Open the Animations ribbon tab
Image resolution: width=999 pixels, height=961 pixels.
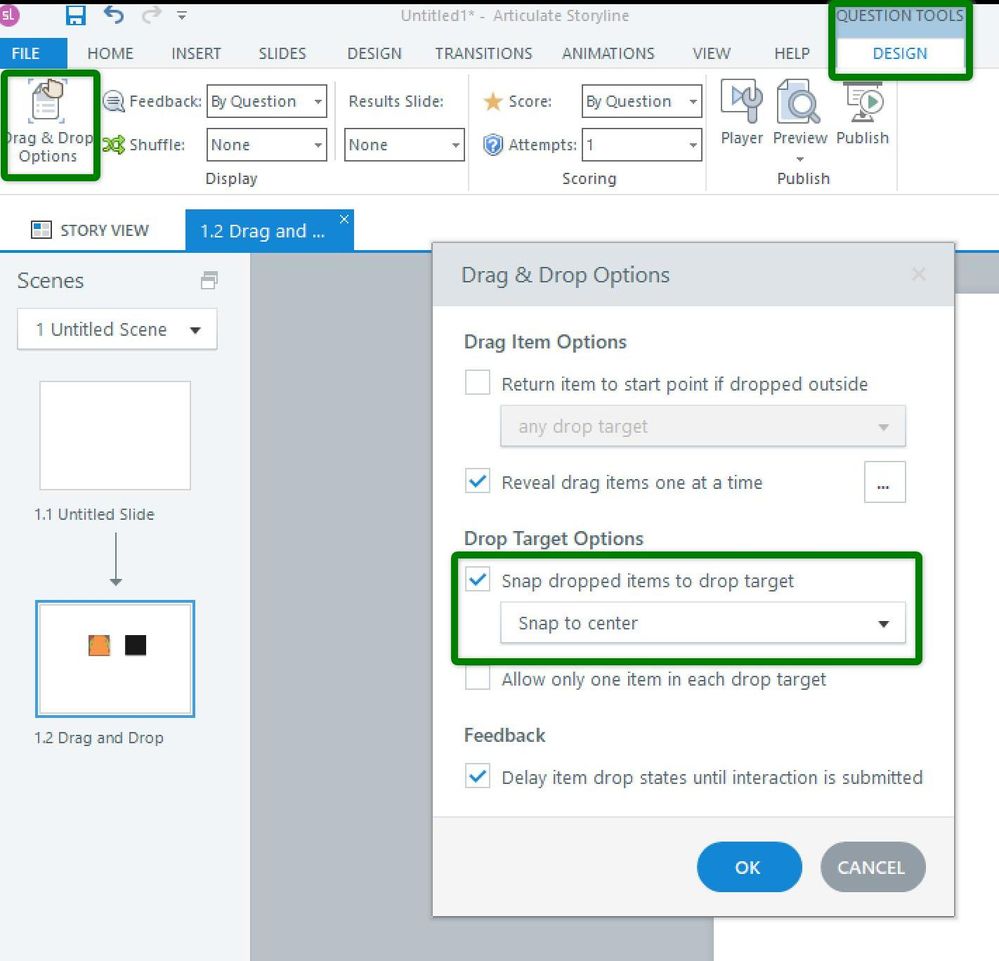(x=608, y=54)
